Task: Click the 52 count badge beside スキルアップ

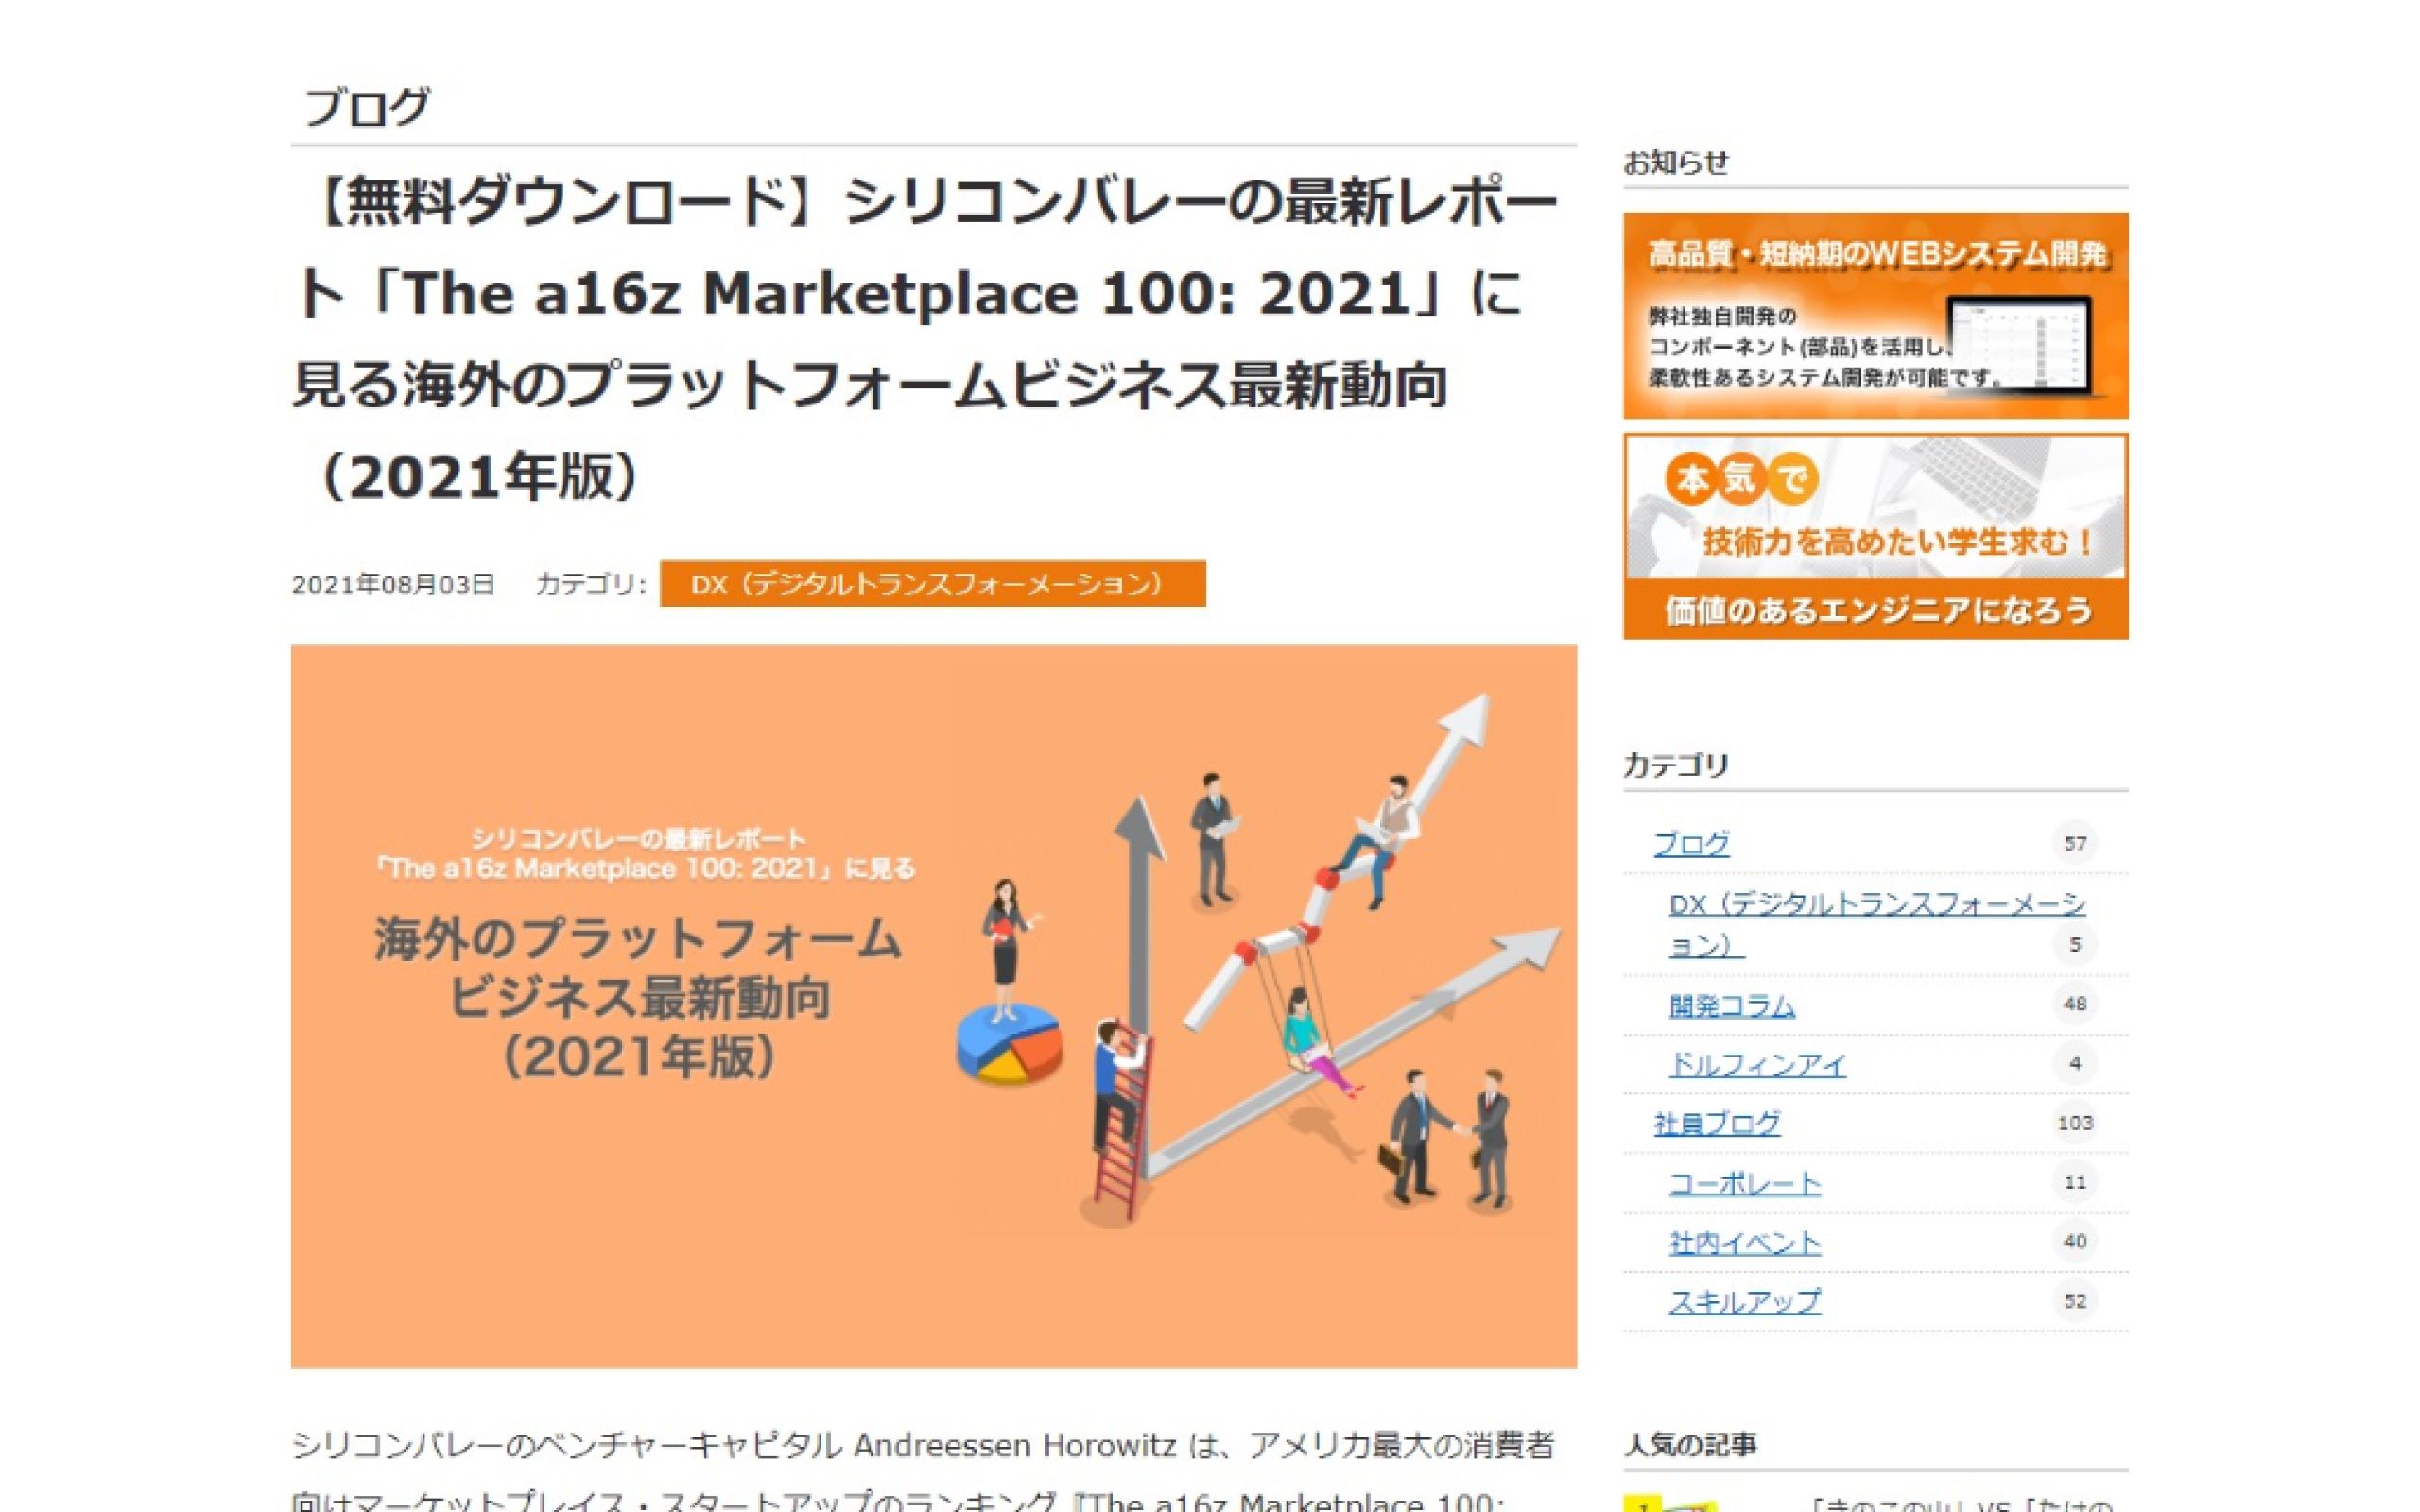Action: point(2074,1301)
